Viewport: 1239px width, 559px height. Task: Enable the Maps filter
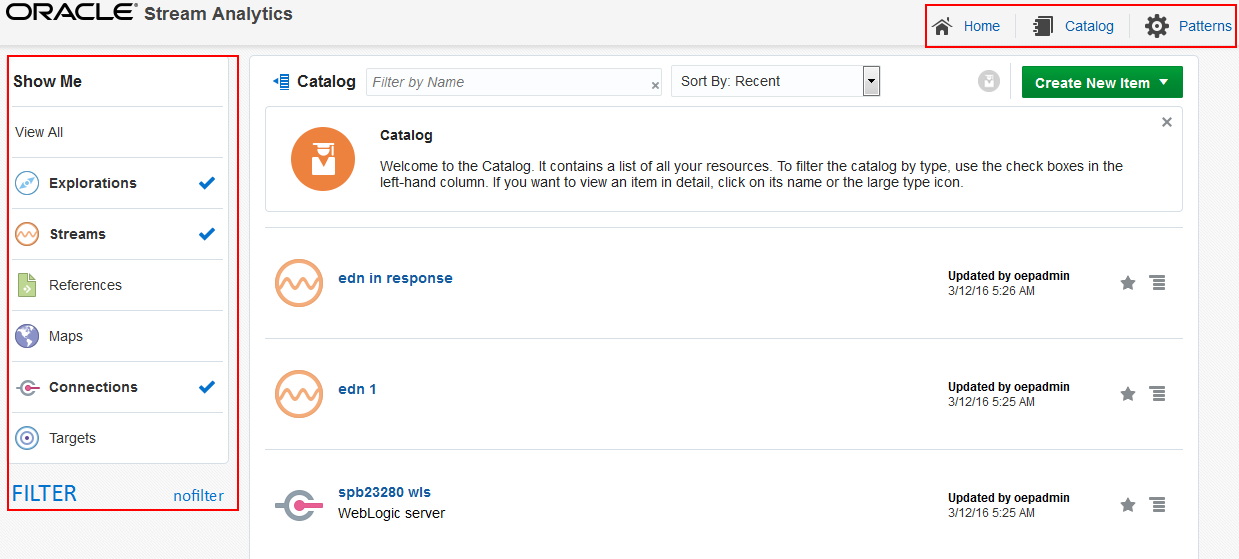pyautogui.click(x=118, y=336)
